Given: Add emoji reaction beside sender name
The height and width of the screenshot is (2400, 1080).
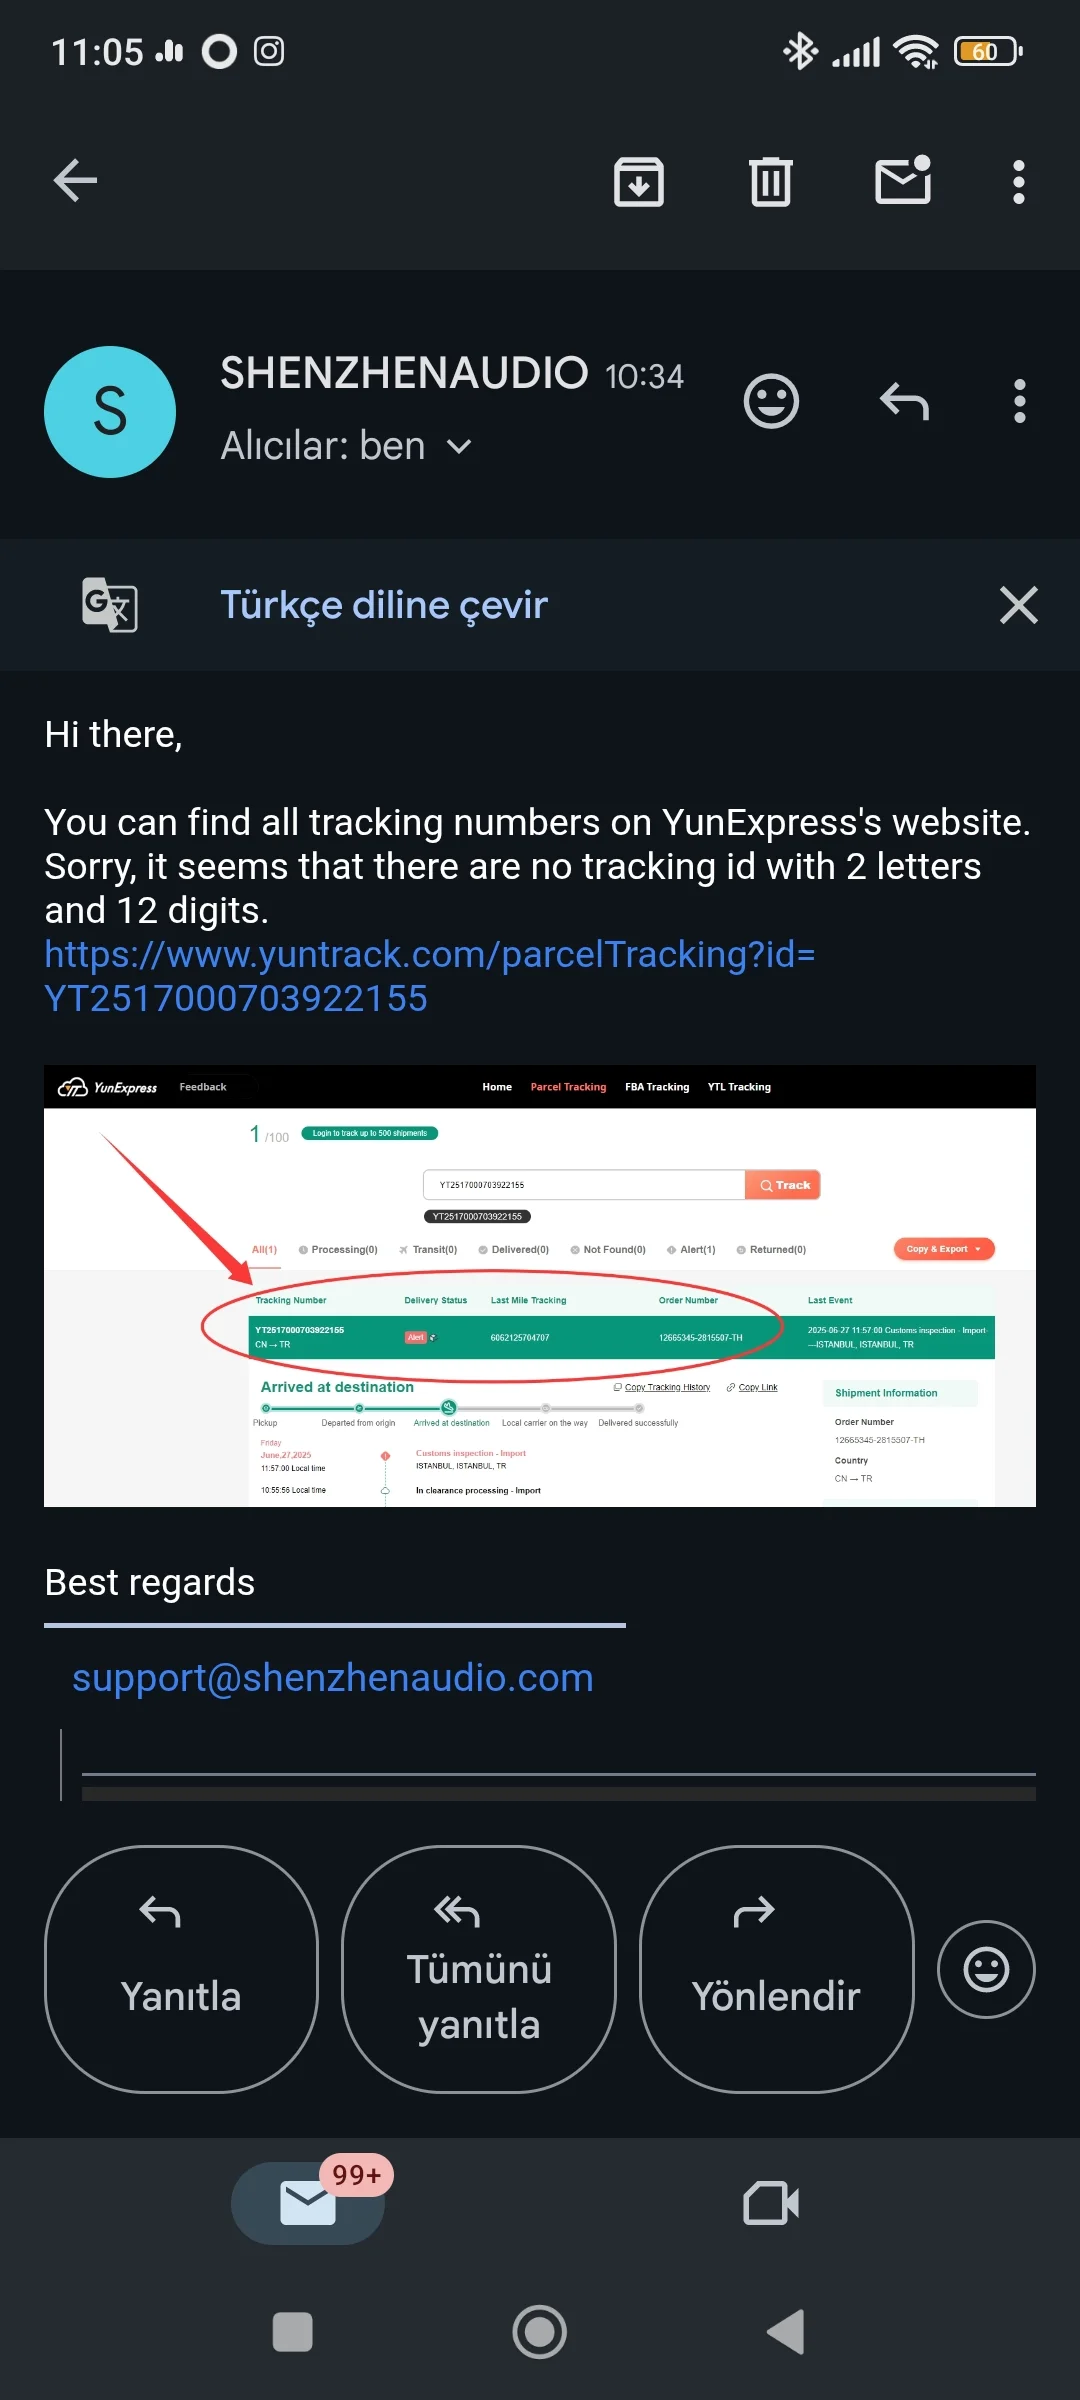Looking at the screenshot, I should pos(771,402).
